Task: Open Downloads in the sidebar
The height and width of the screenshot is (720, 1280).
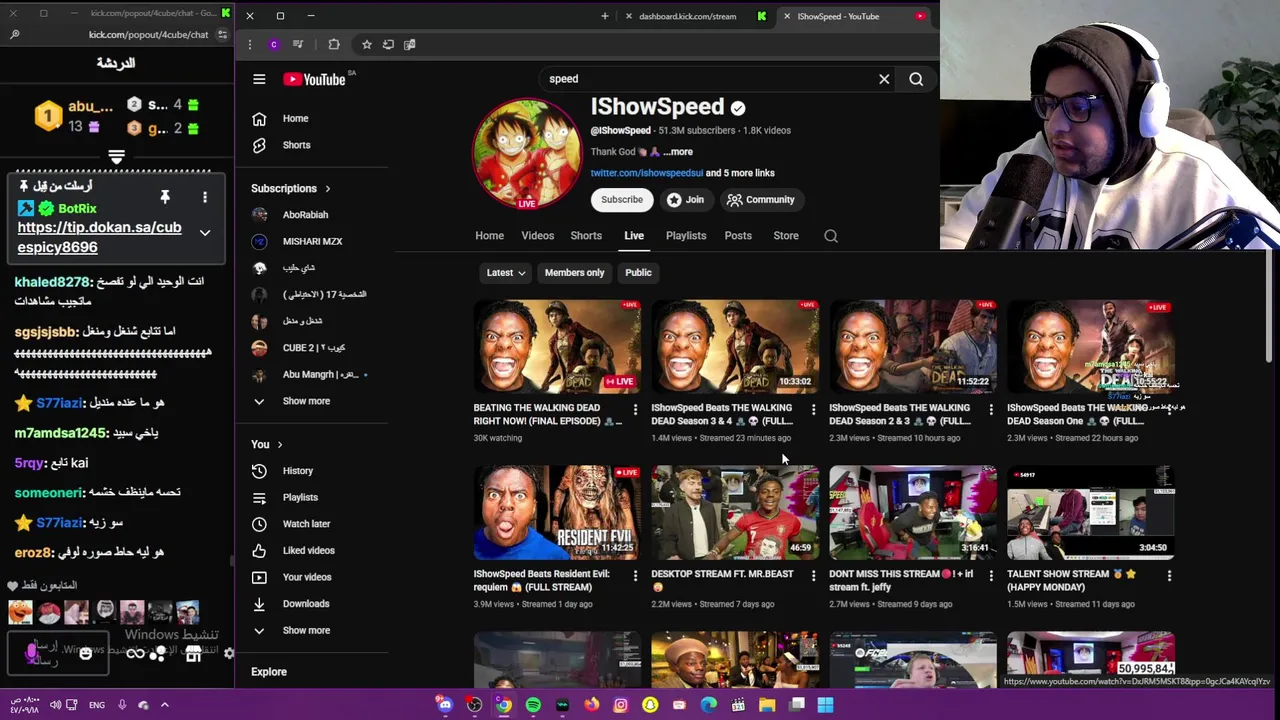Action: [x=305, y=604]
